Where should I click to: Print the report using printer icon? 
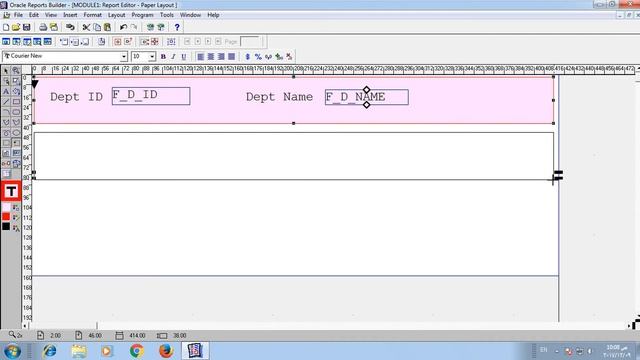click(43, 27)
